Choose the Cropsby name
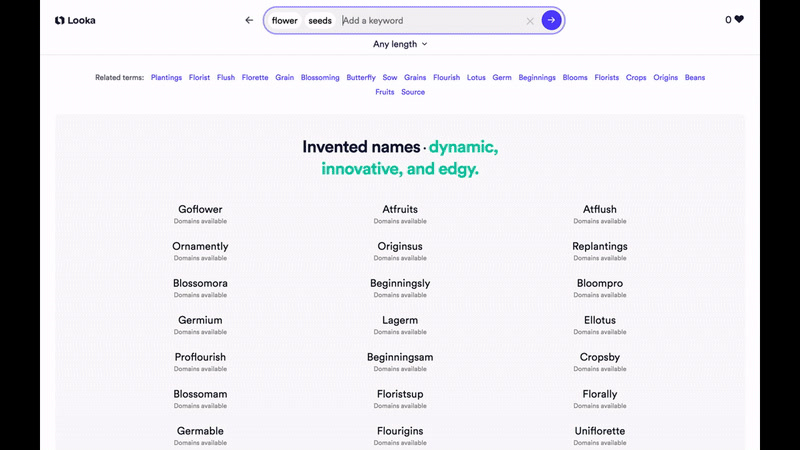Image resolution: width=800 pixels, height=450 pixels. (599, 357)
